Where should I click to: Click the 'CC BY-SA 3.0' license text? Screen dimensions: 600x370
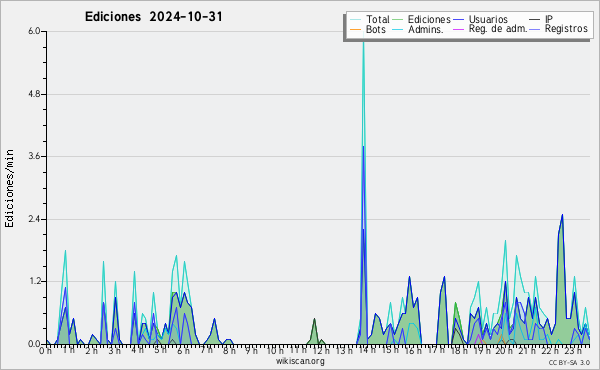[569, 363]
